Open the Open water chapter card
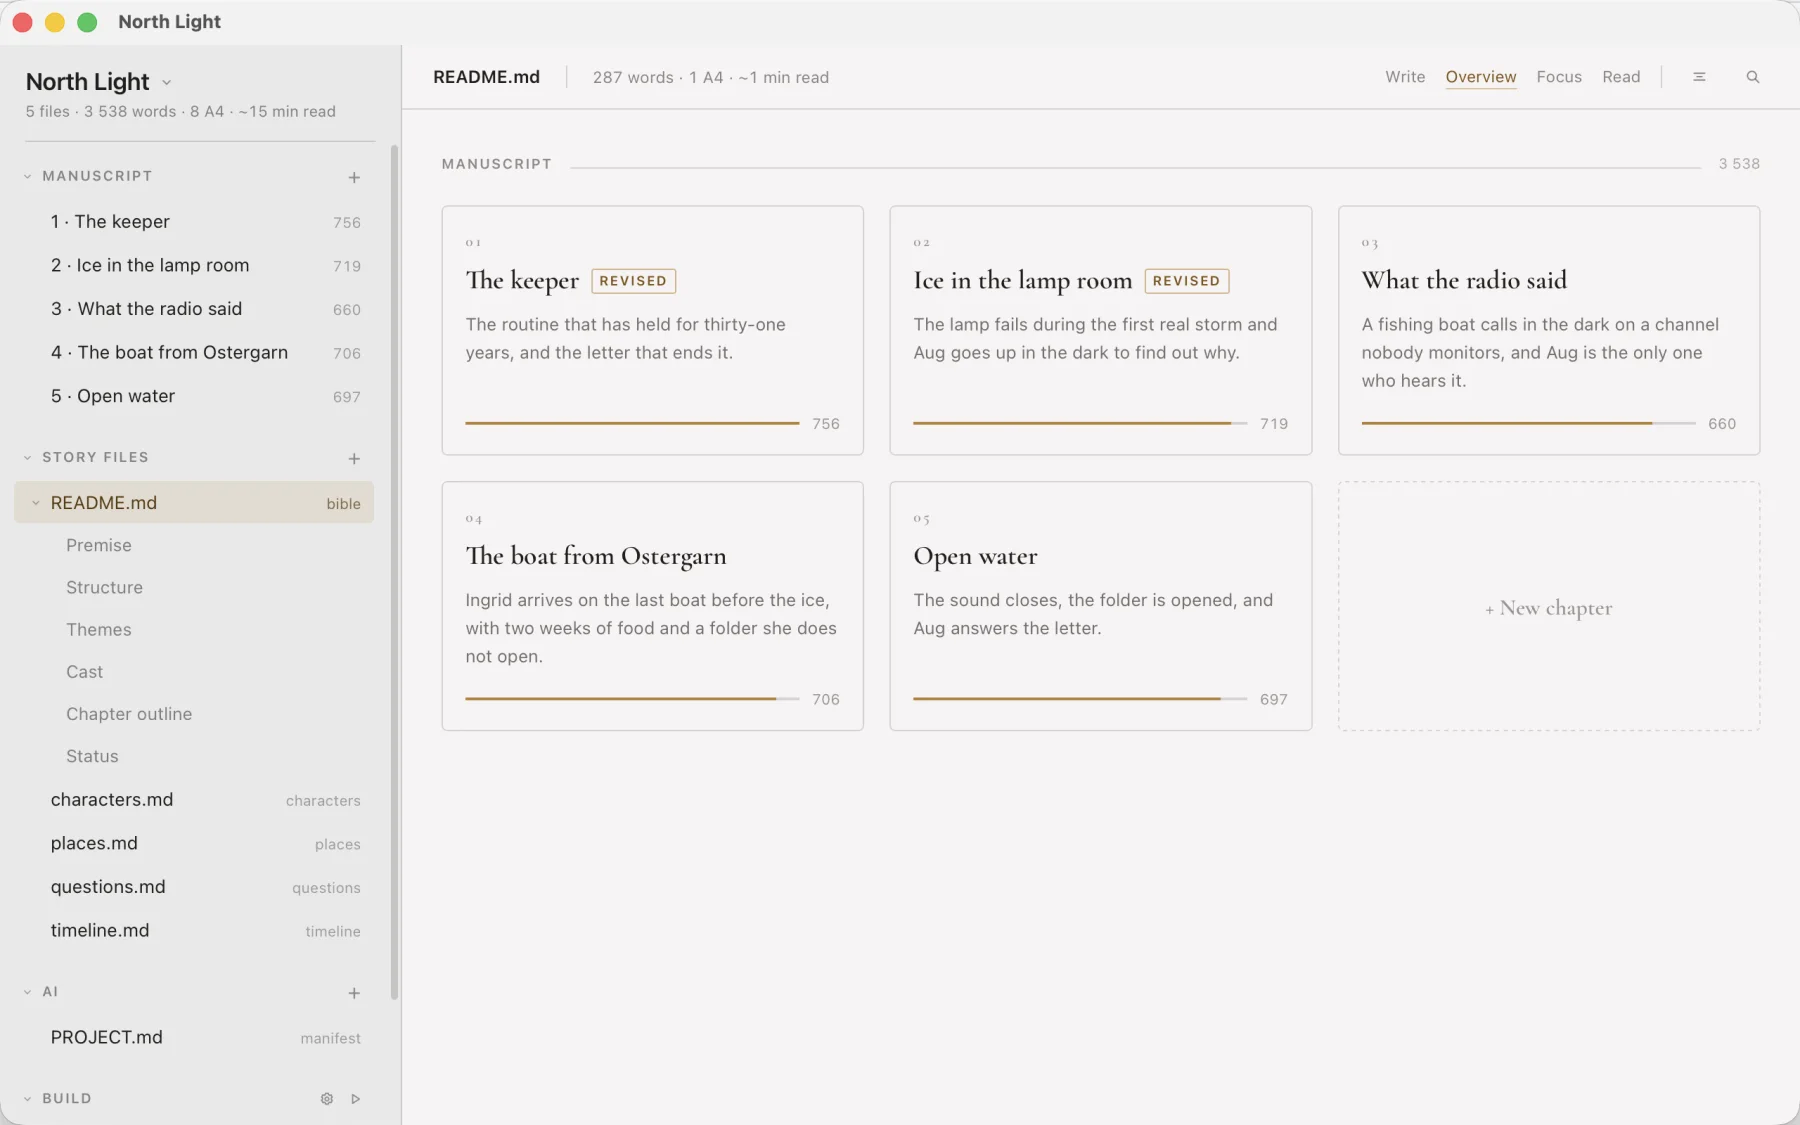Image resolution: width=1800 pixels, height=1125 pixels. (x=1100, y=606)
